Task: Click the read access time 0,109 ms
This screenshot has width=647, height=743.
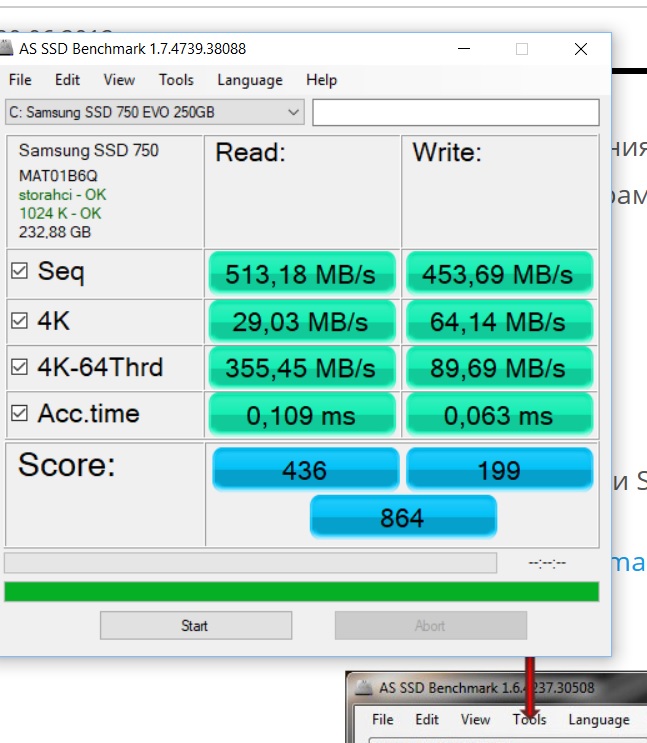Action: point(302,414)
